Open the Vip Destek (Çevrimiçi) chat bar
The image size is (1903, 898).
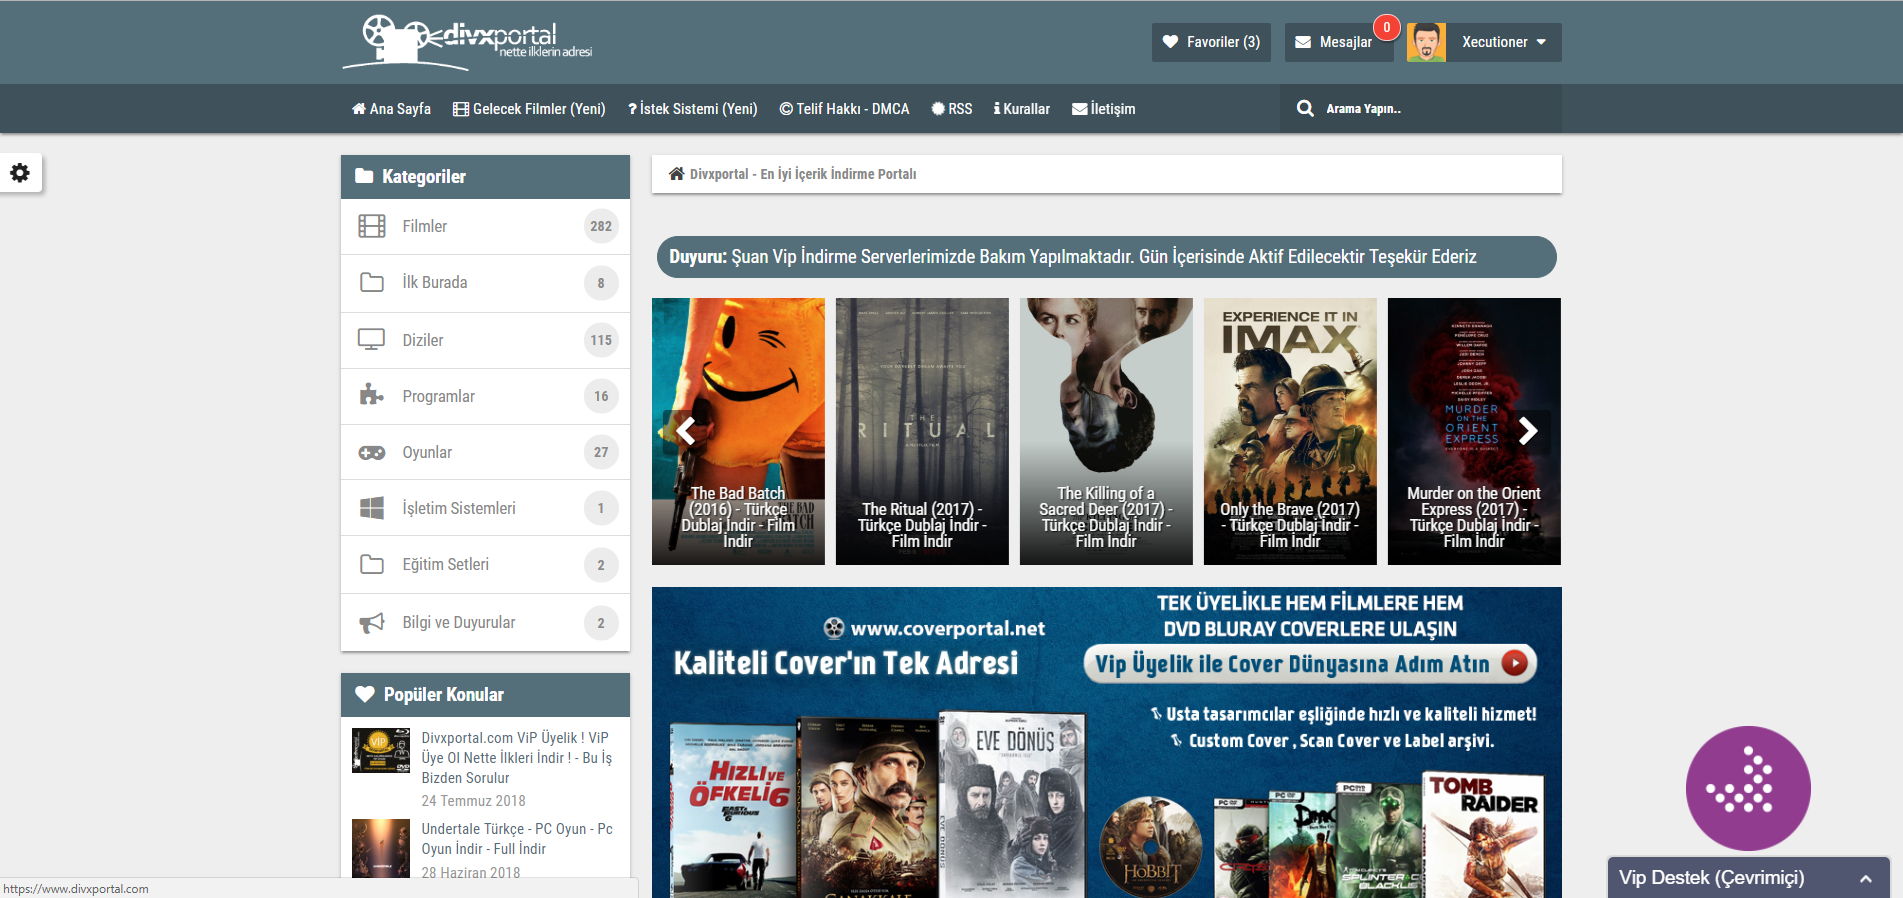point(1748,878)
